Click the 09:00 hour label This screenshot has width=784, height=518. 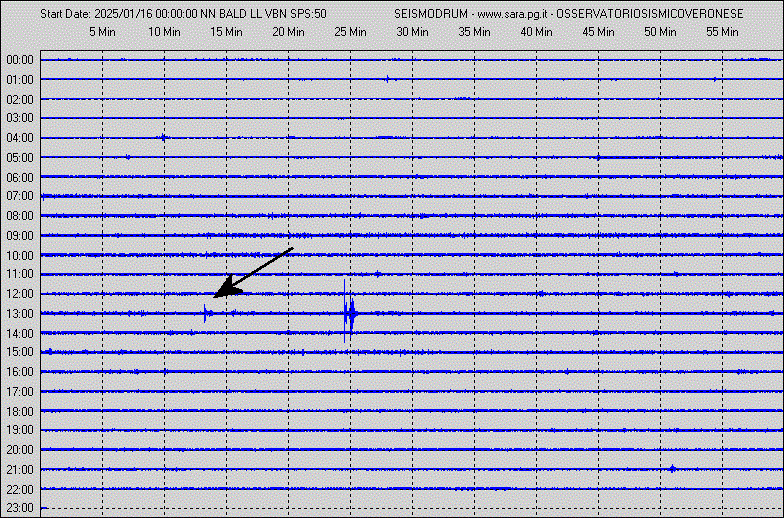click(x=20, y=236)
